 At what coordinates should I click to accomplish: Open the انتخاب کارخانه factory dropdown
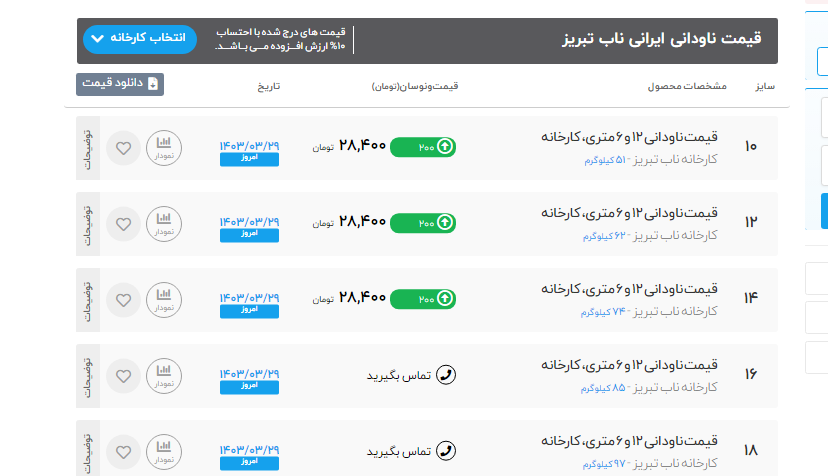click(140, 39)
